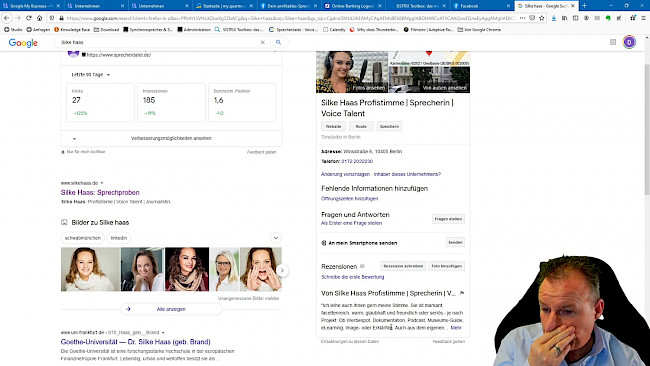This screenshot has height=366, width=650.
Task: Expand the image filter chips chevron
Action: click(x=276, y=238)
